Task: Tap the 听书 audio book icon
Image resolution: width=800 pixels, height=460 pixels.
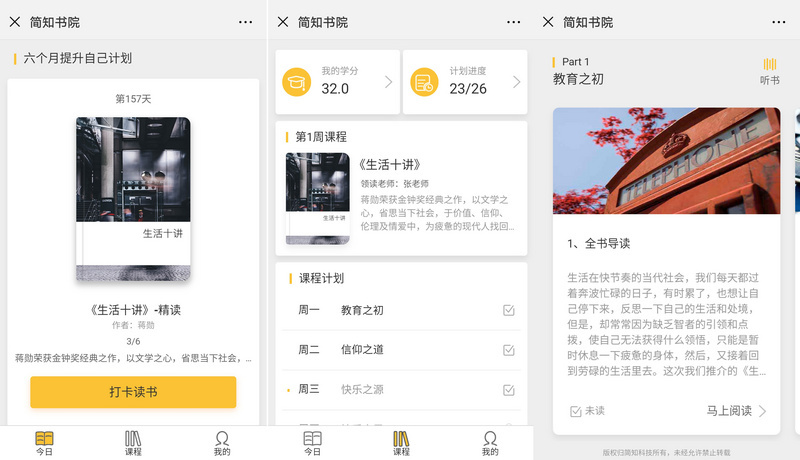Action: click(x=769, y=65)
